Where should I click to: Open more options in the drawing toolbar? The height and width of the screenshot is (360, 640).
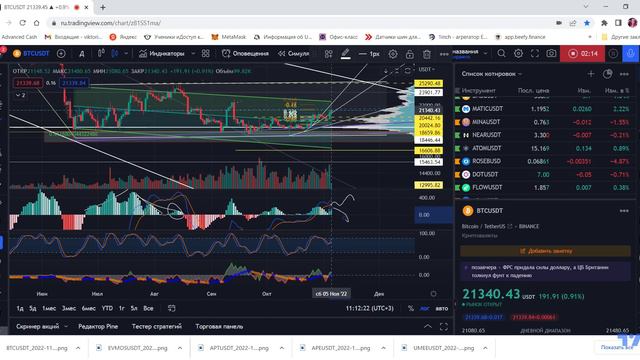click(x=444, y=54)
